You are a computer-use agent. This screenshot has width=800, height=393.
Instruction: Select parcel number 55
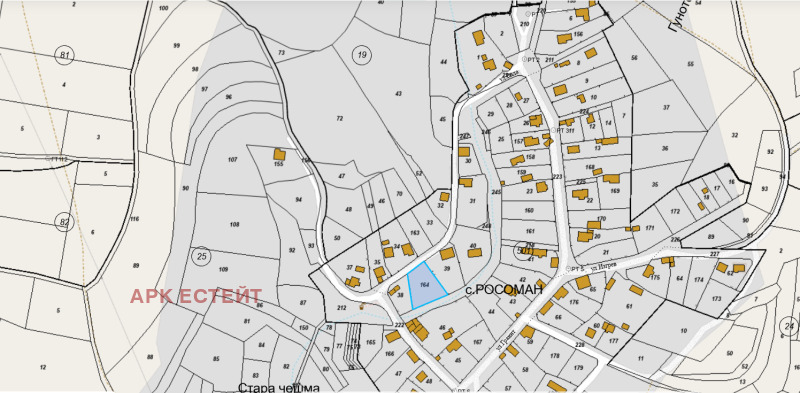click(x=691, y=64)
